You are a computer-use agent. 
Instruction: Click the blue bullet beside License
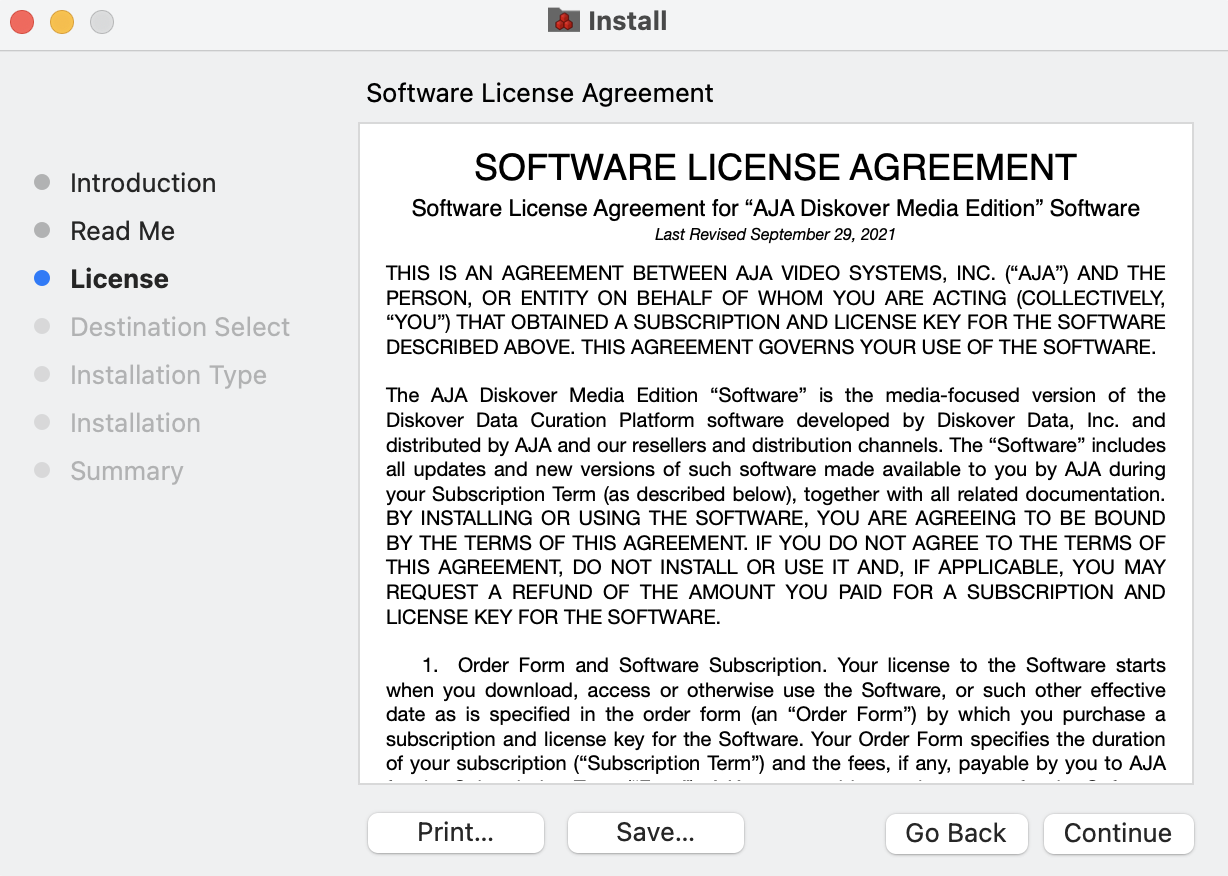42,279
